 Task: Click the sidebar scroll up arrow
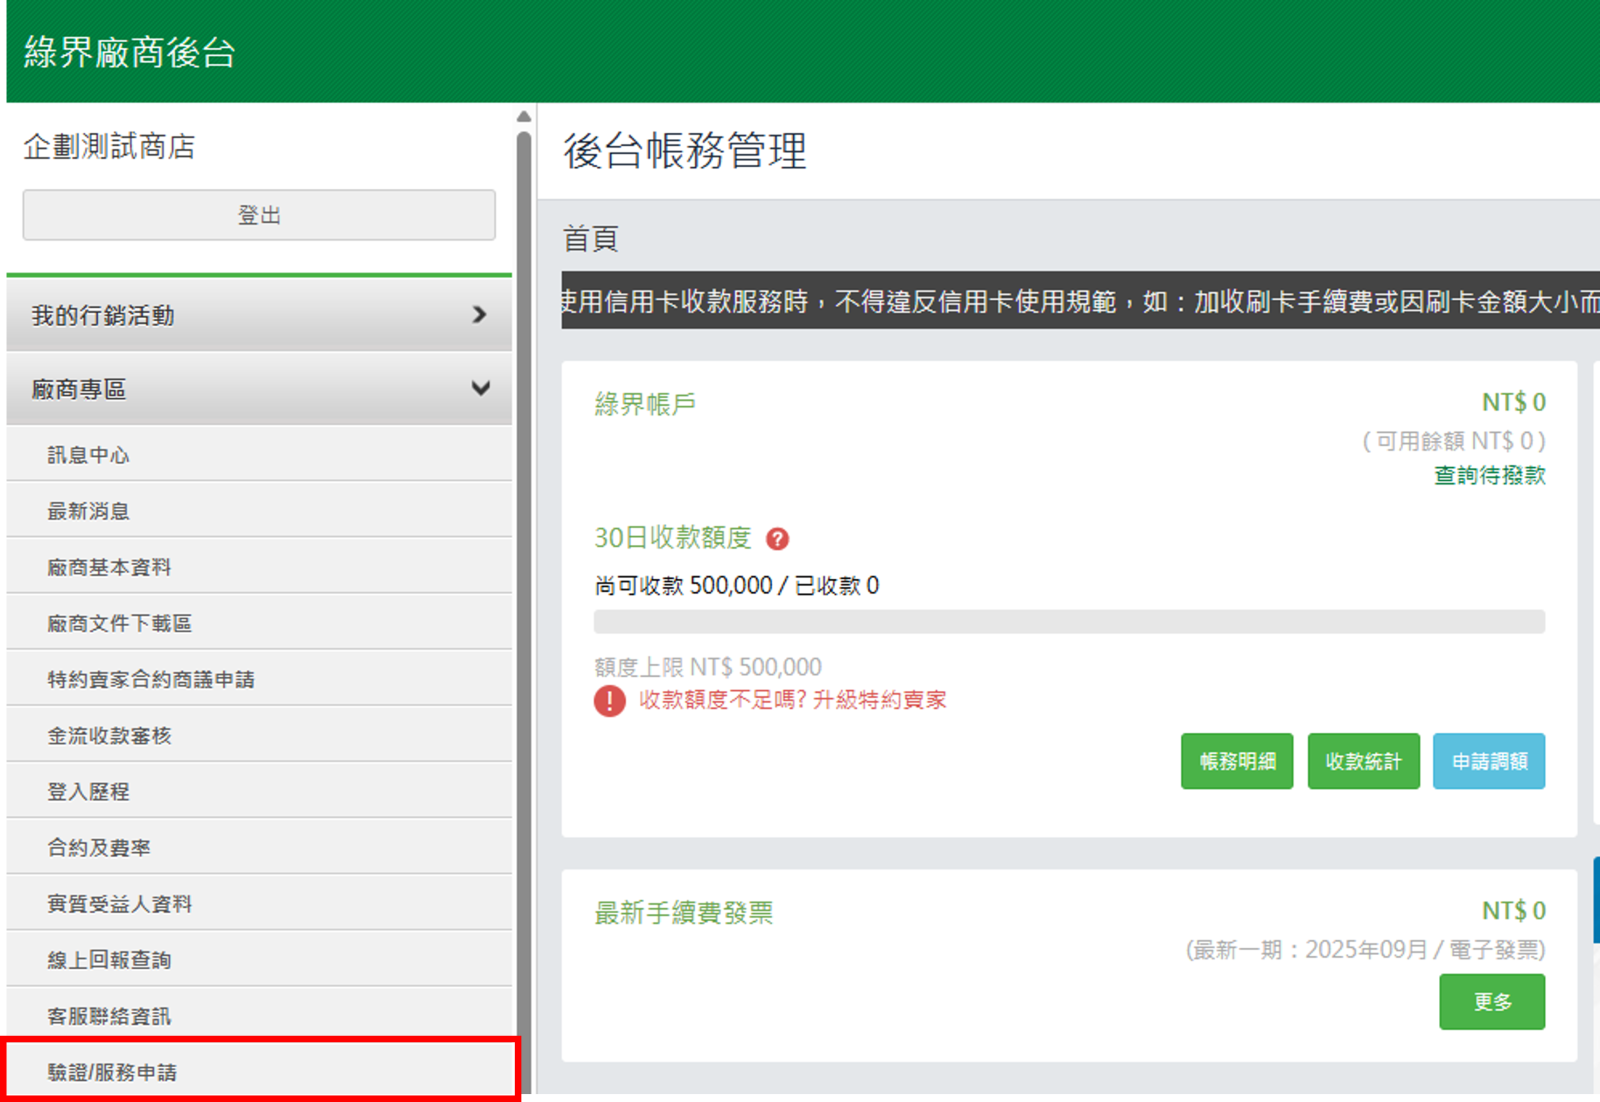524,117
